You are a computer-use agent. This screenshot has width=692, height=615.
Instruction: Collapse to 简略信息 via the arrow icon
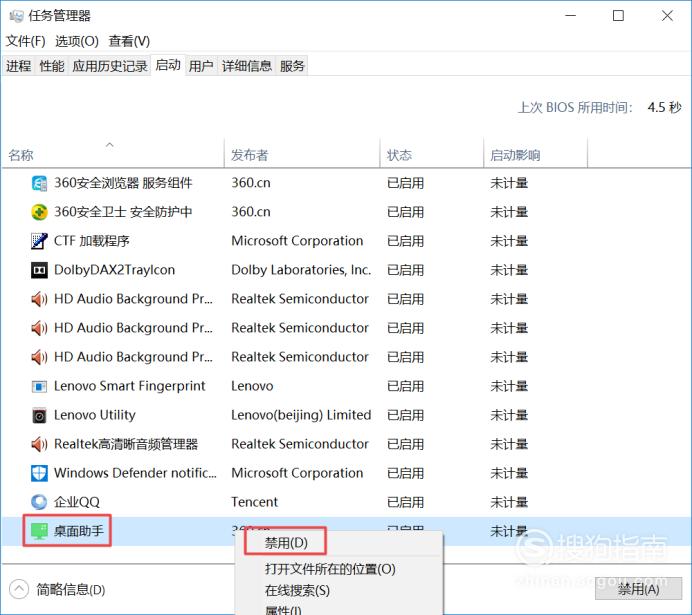(x=19, y=589)
